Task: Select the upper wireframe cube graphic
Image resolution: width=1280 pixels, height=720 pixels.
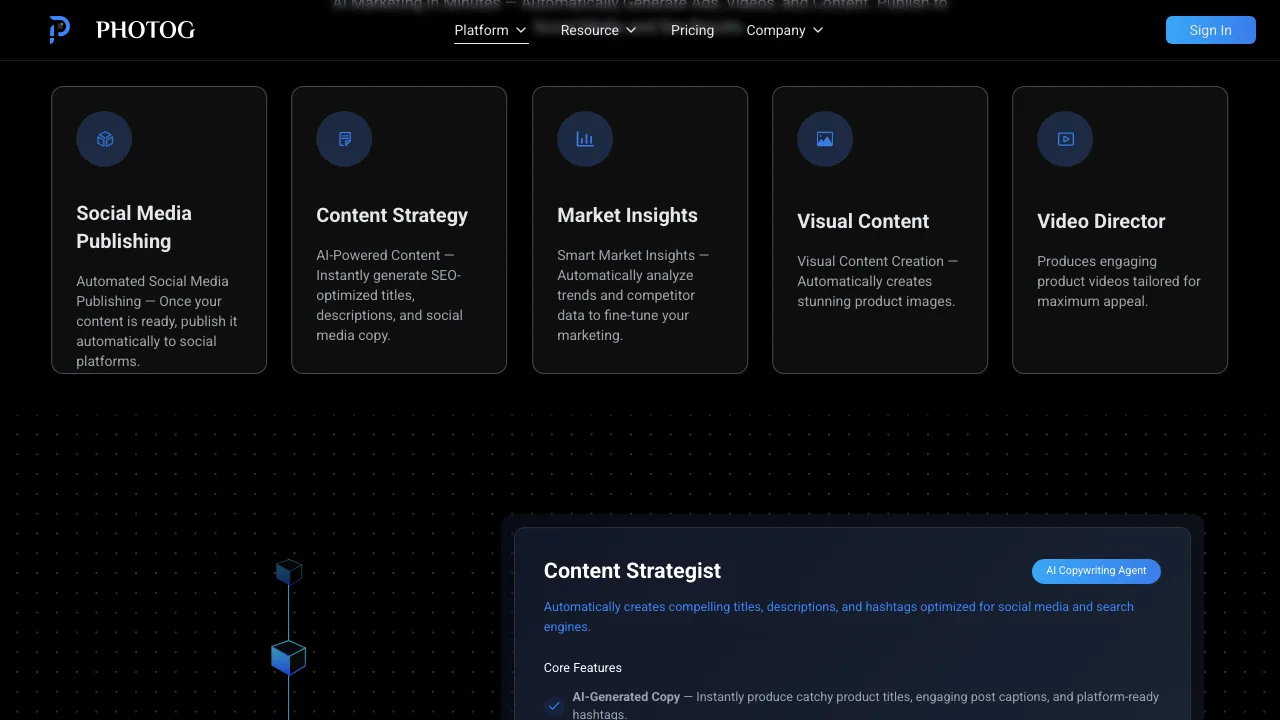Action: pyautogui.click(x=288, y=572)
